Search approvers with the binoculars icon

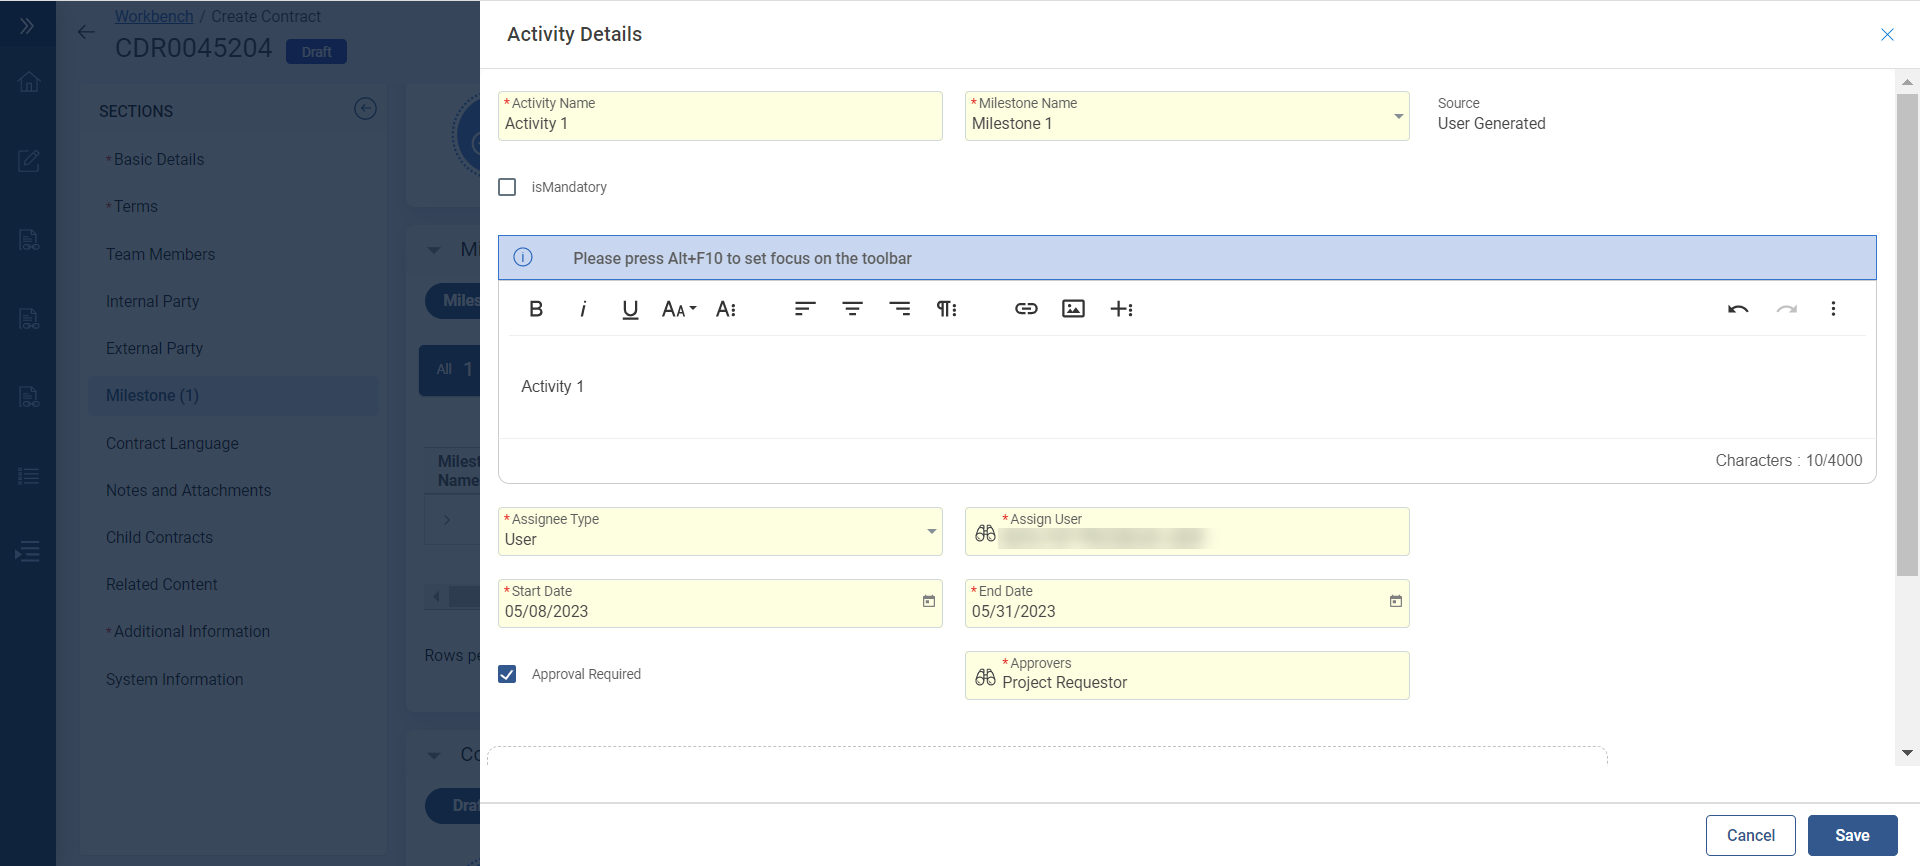click(985, 677)
